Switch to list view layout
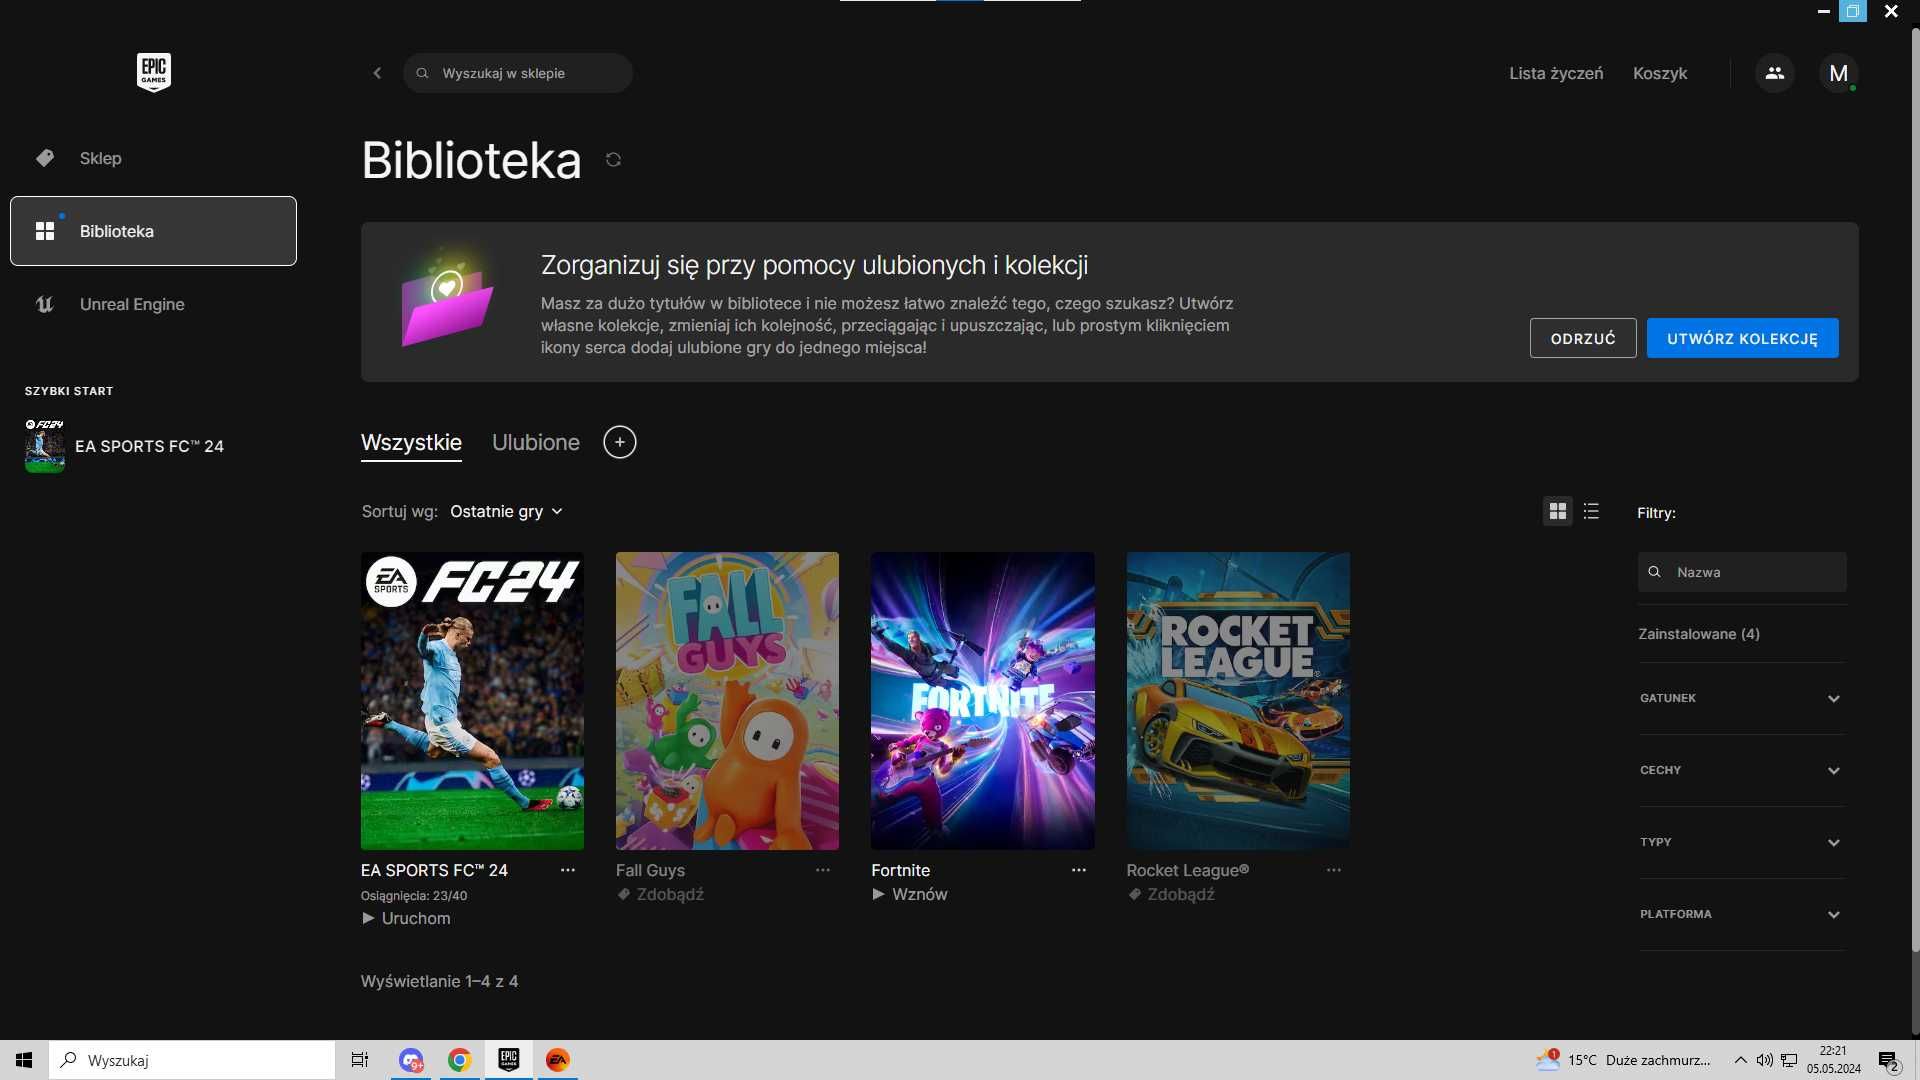This screenshot has height=1080, width=1920. (x=1591, y=511)
